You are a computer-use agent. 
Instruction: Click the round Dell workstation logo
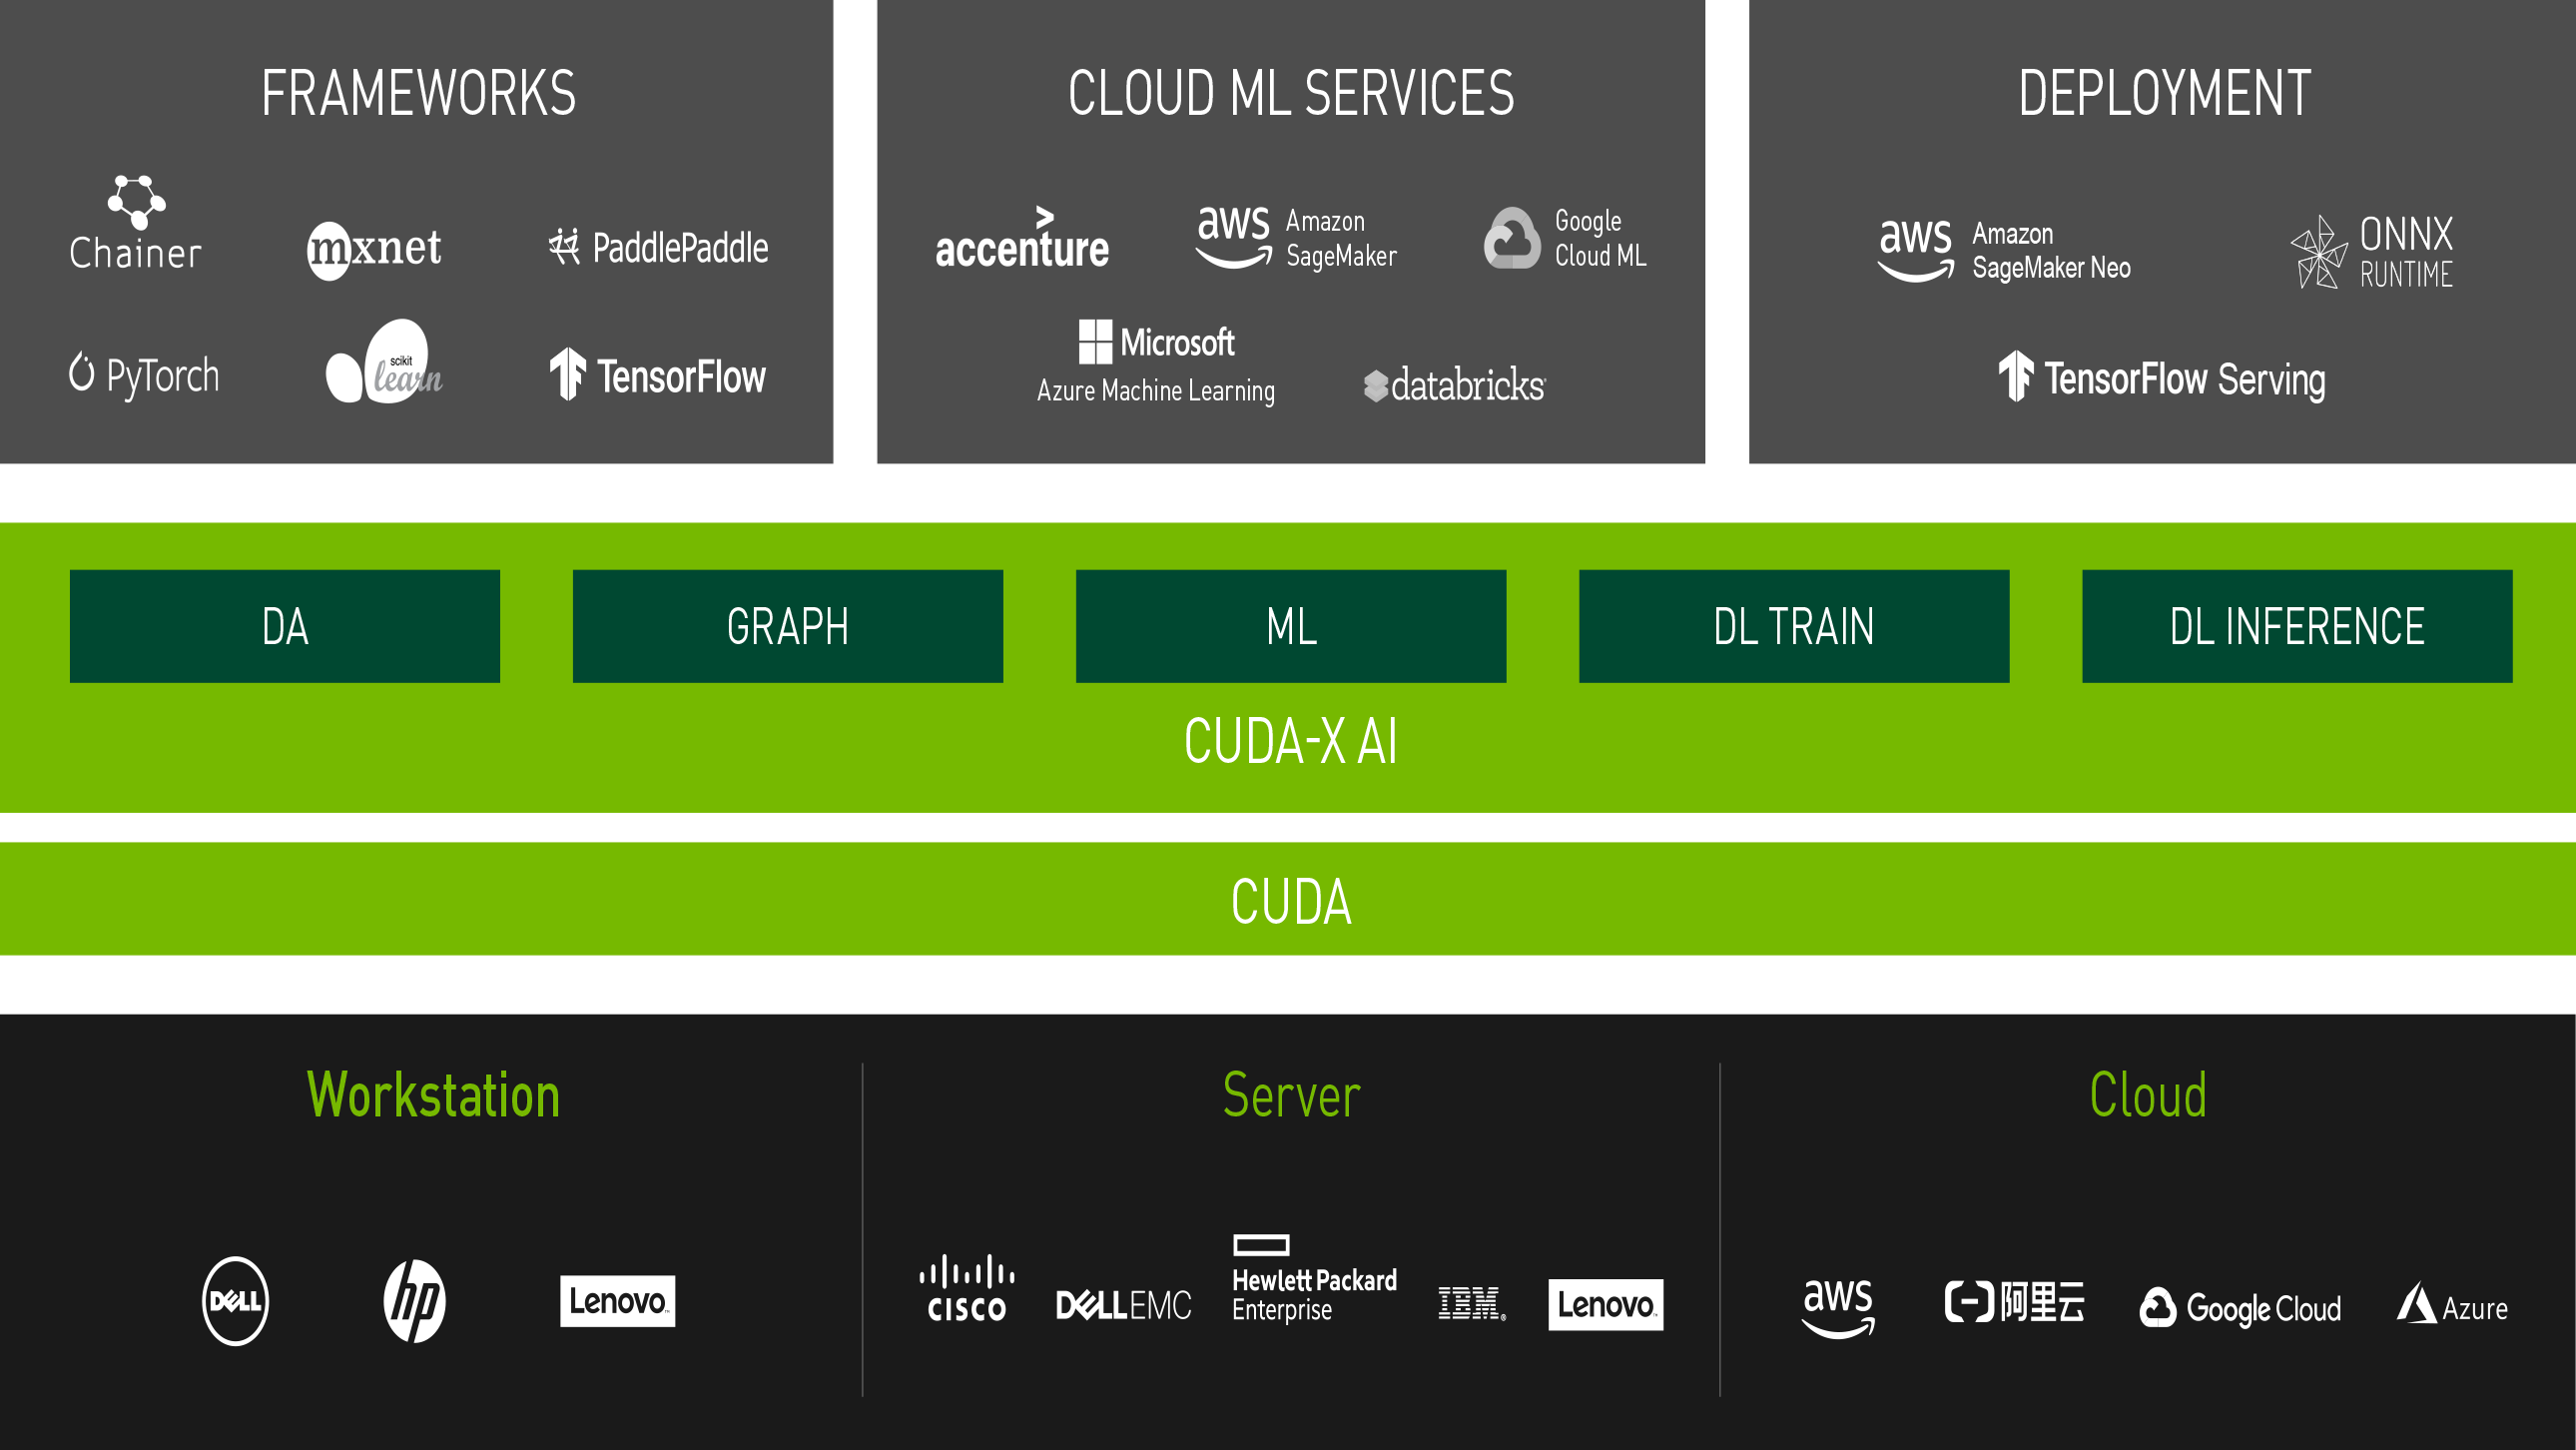(235, 1300)
